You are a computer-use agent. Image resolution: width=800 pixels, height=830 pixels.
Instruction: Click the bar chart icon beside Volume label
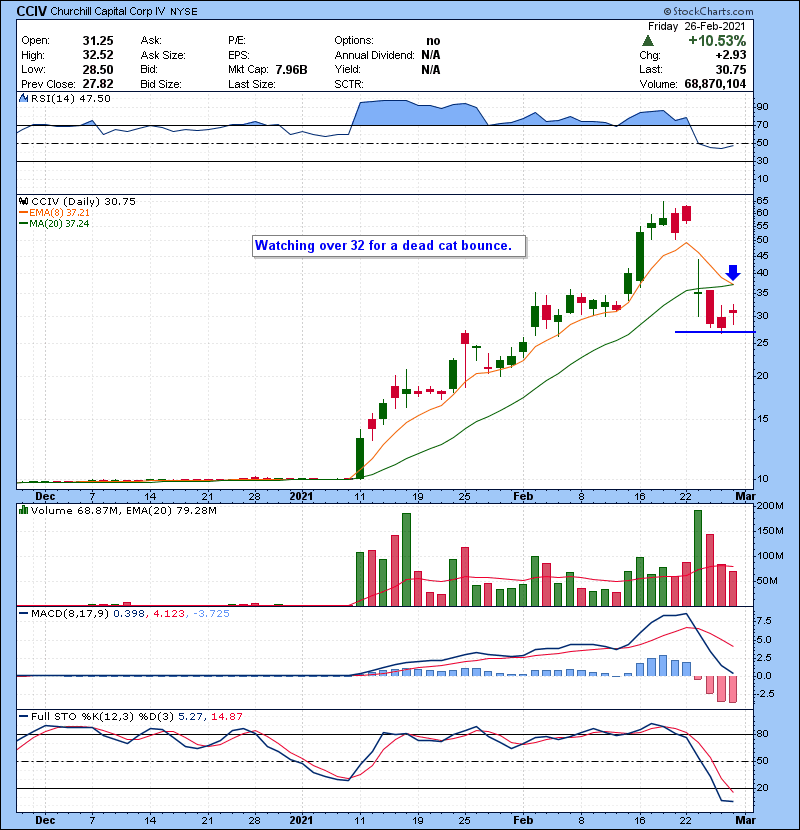pos(23,510)
